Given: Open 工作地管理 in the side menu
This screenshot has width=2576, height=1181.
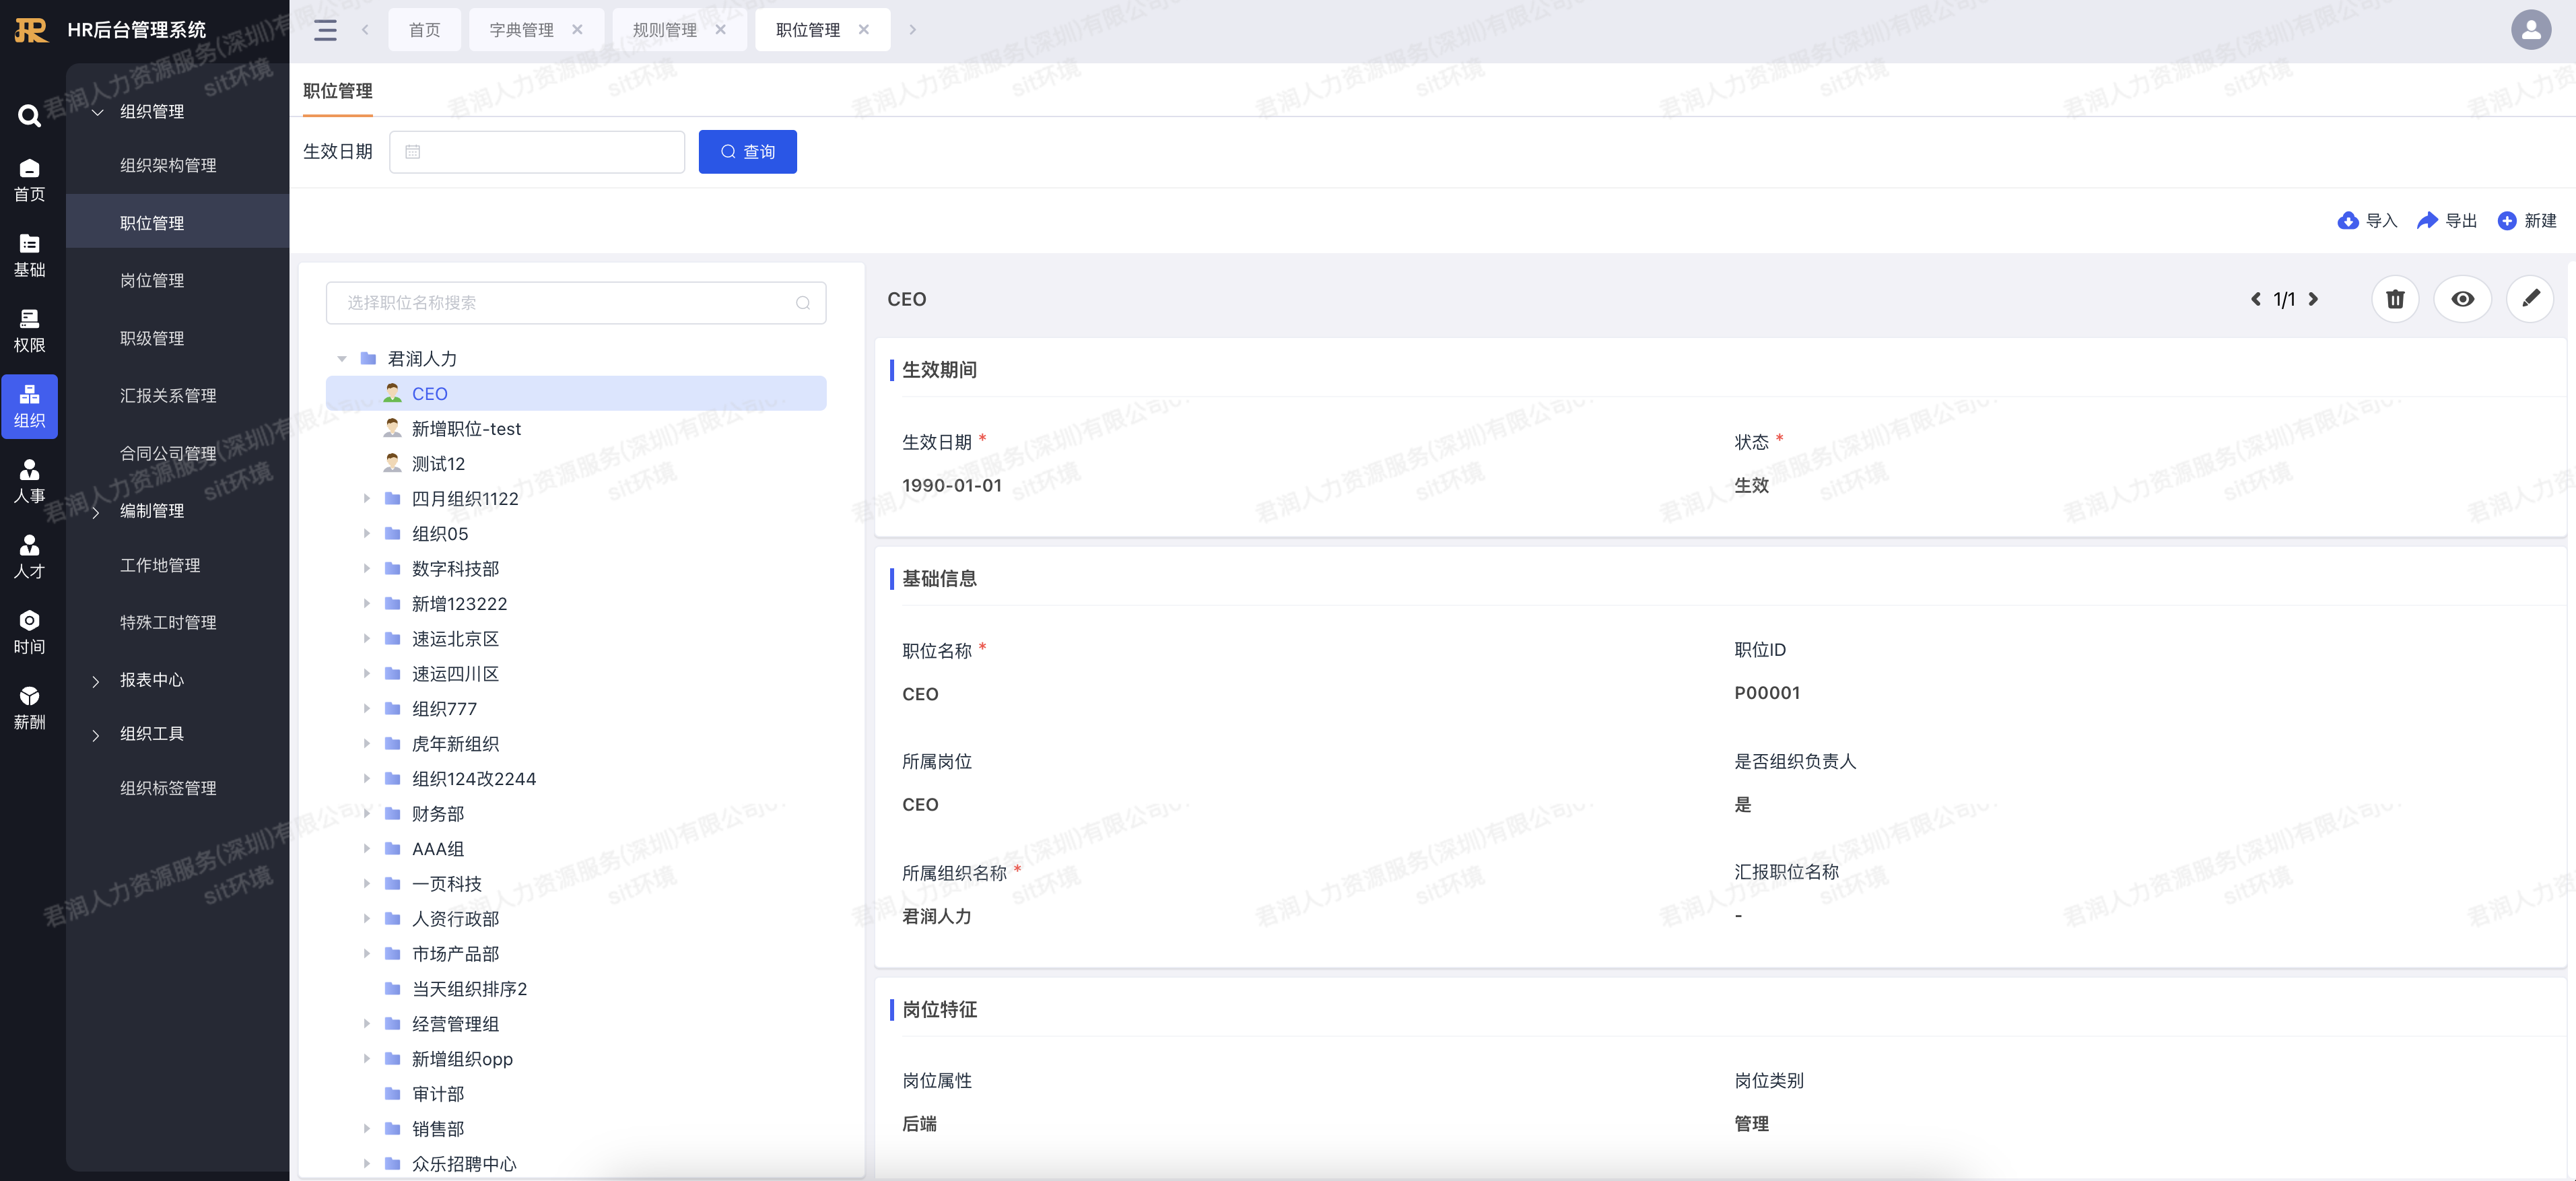Looking at the screenshot, I should [160, 566].
